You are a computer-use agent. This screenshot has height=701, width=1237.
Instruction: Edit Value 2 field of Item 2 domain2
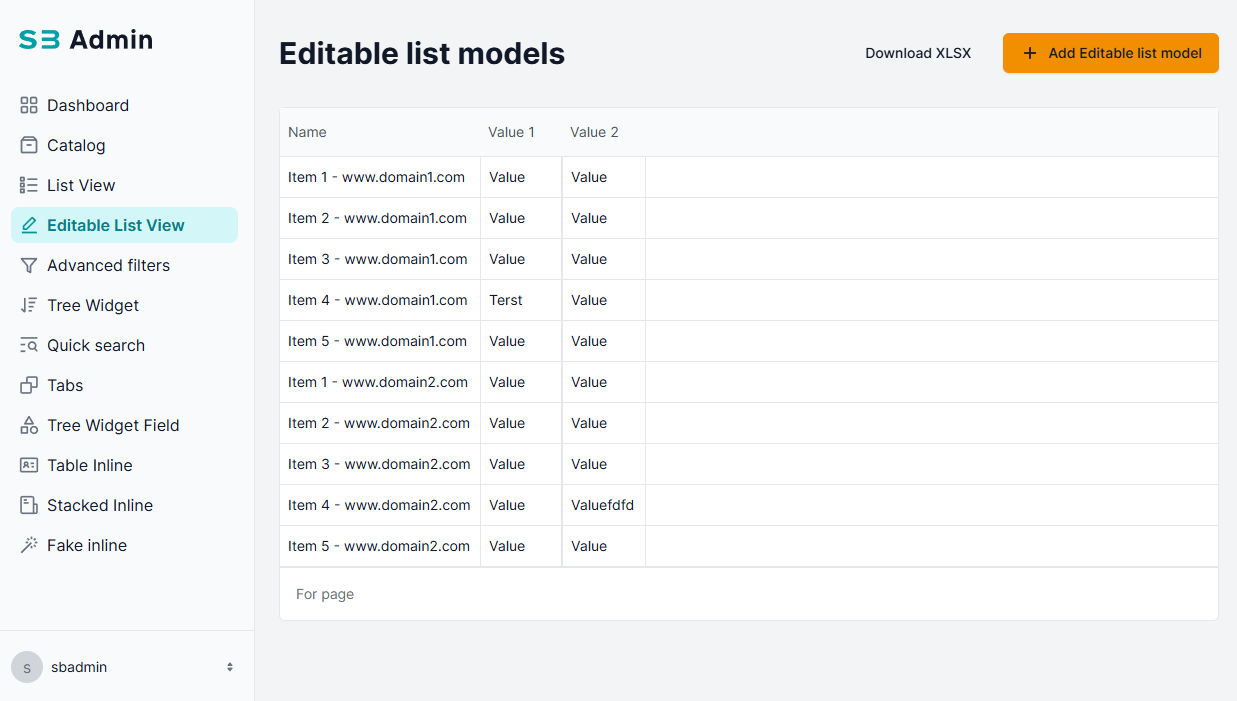coord(604,423)
